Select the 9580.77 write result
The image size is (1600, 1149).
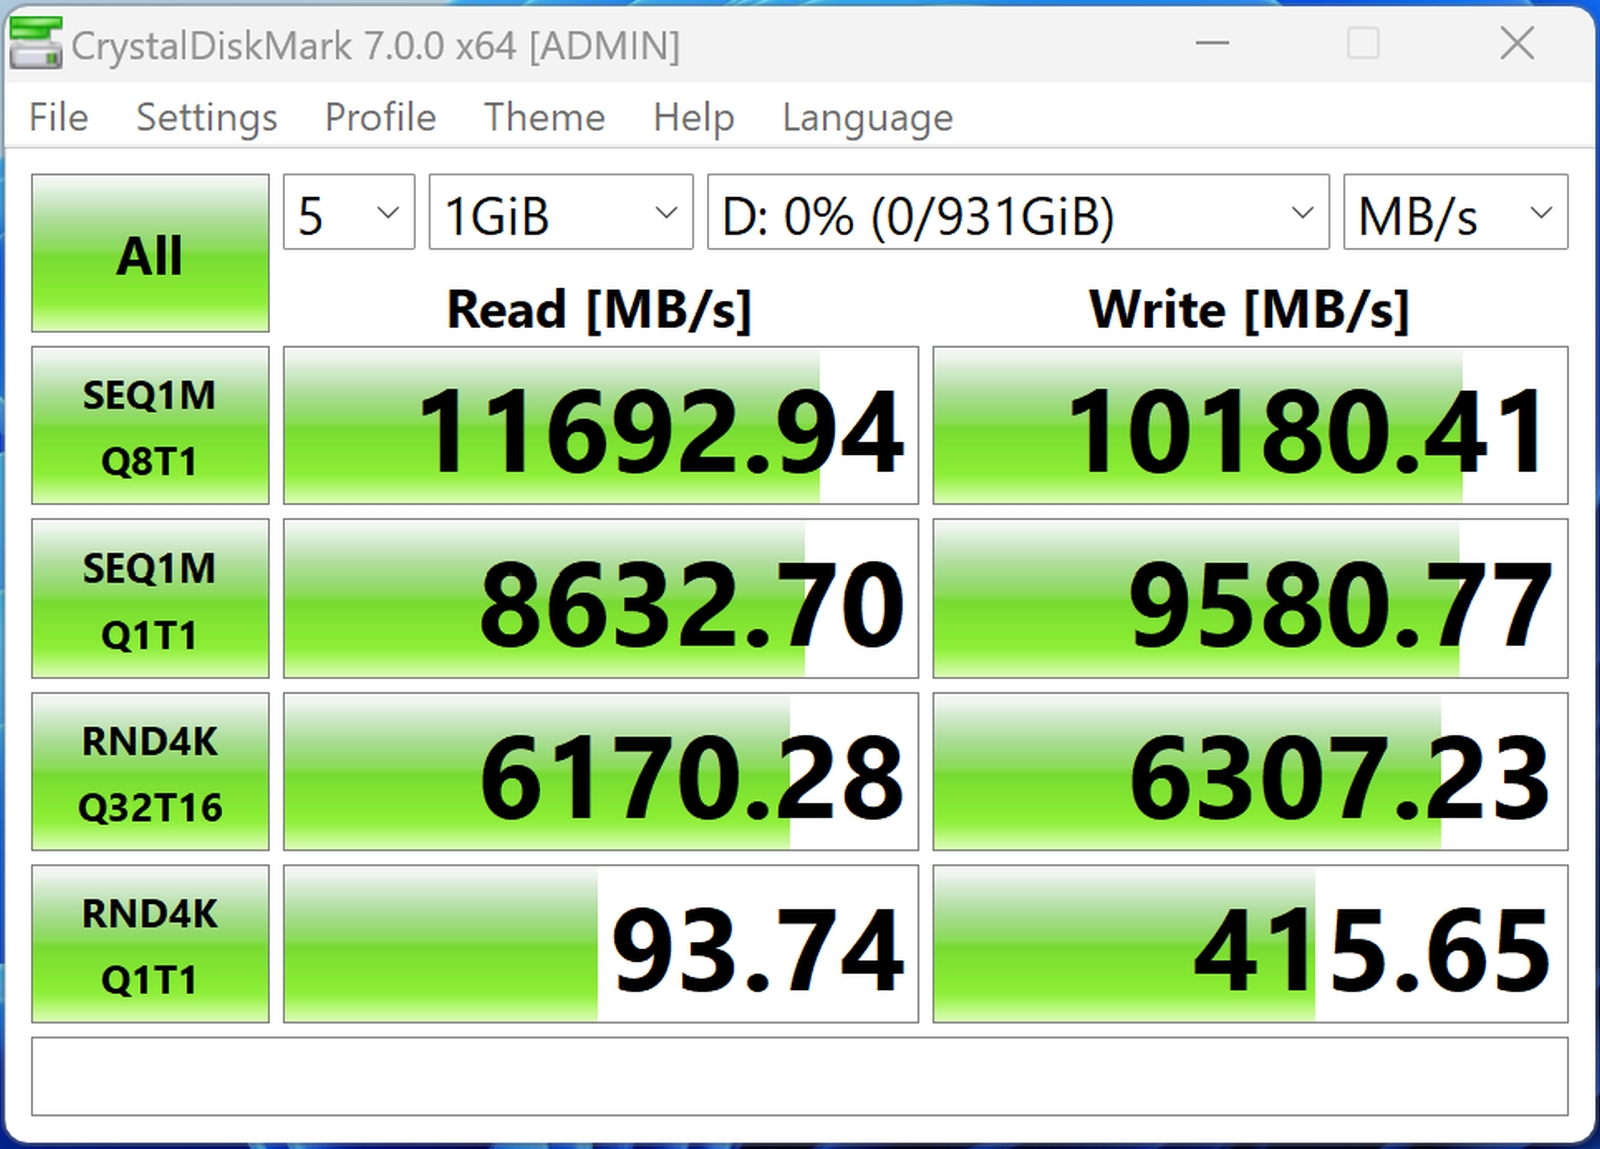coord(1251,599)
